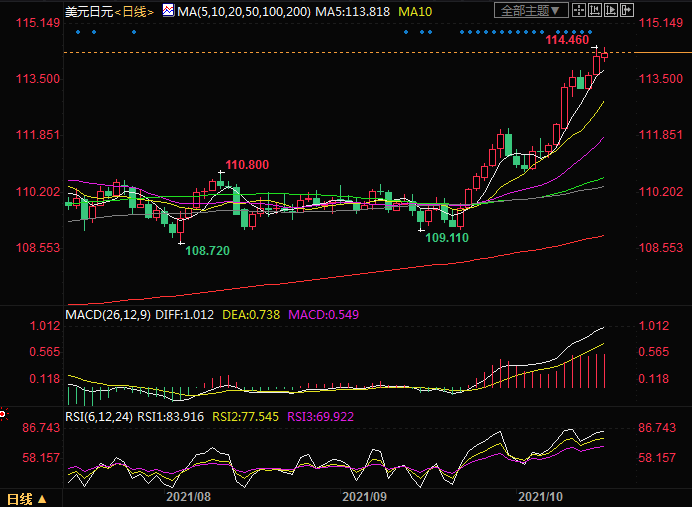The width and height of the screenshot is (692, 507).
Task: Click the indicator icon before MA parameters
Action: [168, 11]
